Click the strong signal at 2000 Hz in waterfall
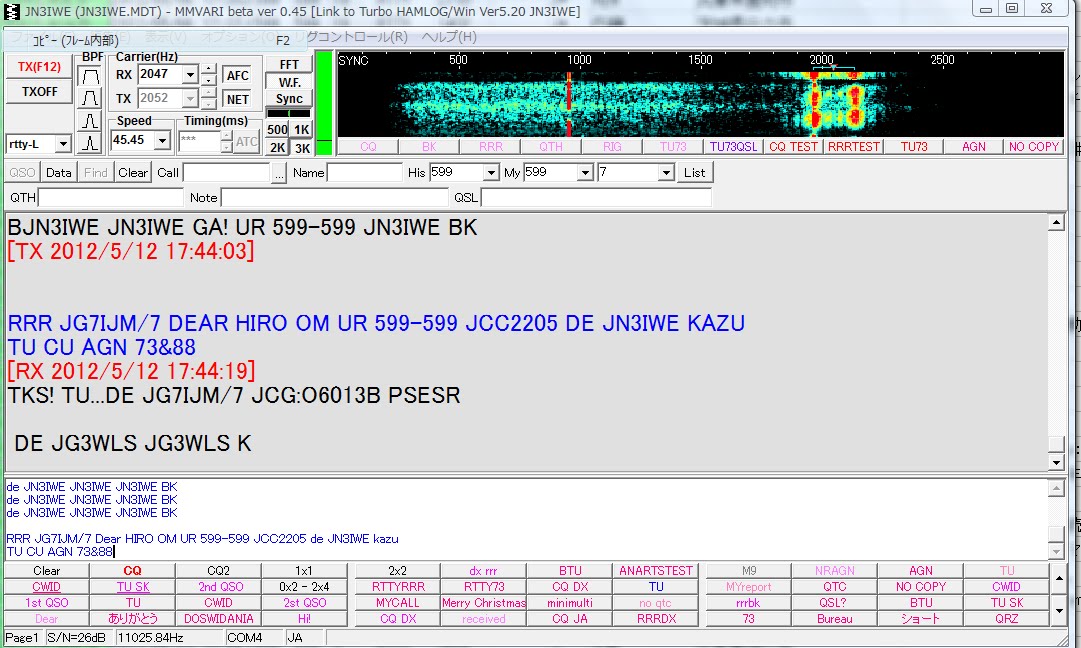The height and width of the screenshot is (648, 1081). point(816,103)
